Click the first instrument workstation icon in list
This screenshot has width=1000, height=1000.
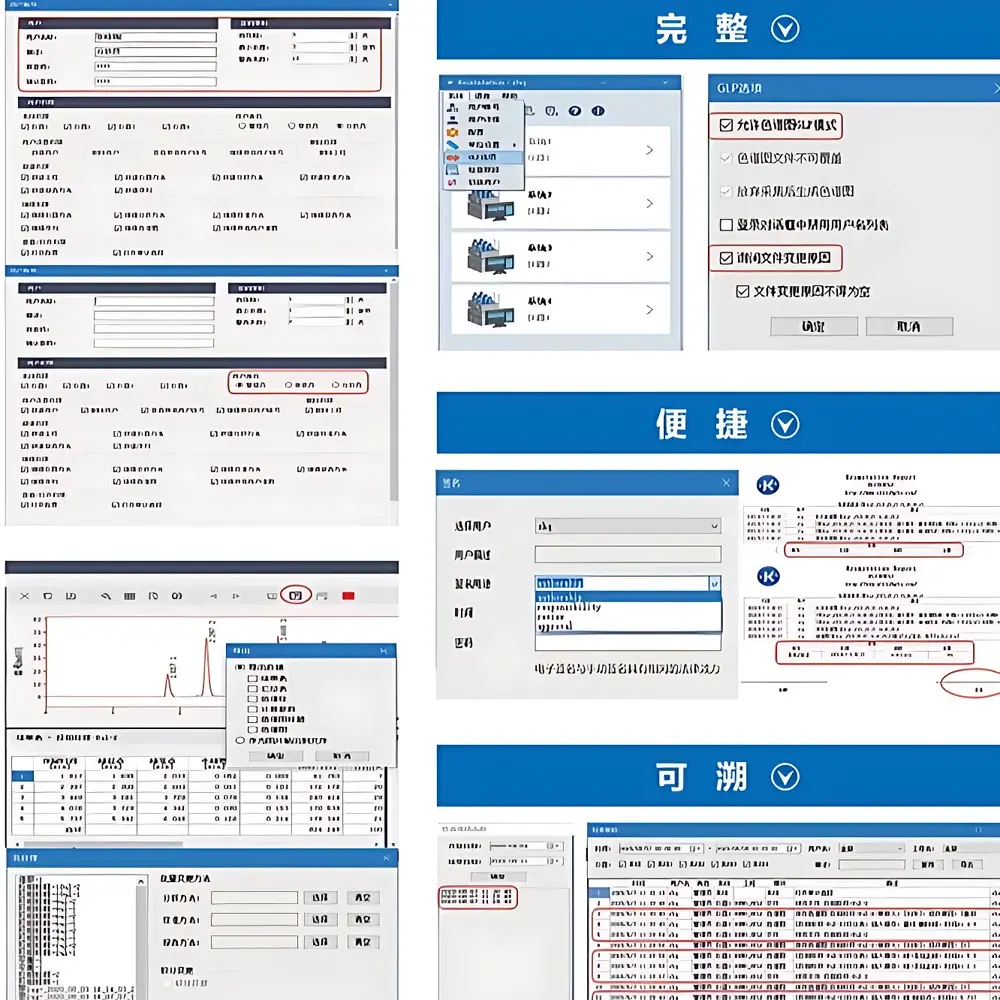click(490, 203)
